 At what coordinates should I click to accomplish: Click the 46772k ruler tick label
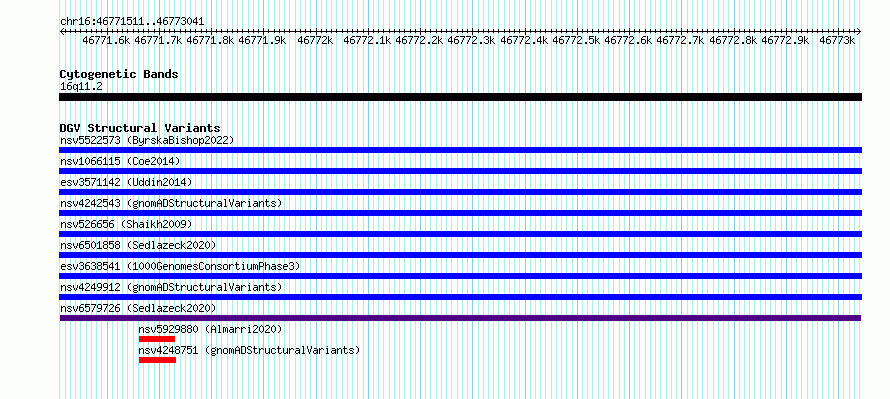click(315, 40)
